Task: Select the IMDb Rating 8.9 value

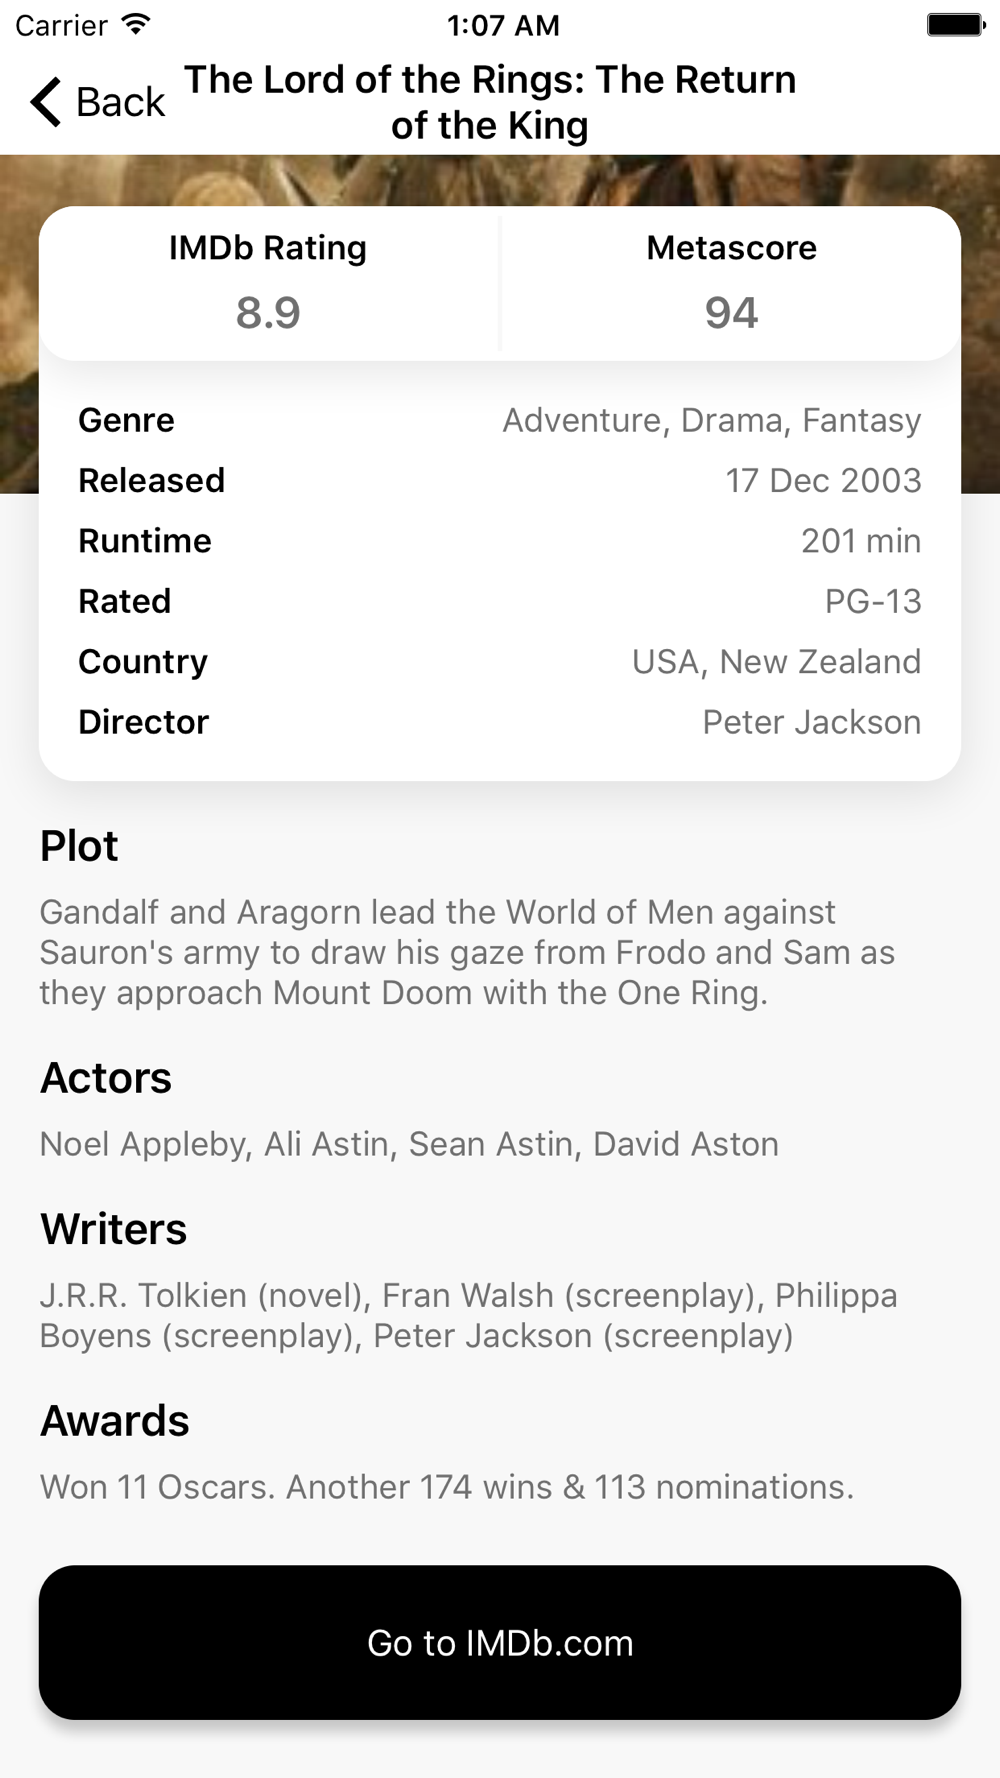Action: point(268,313)
